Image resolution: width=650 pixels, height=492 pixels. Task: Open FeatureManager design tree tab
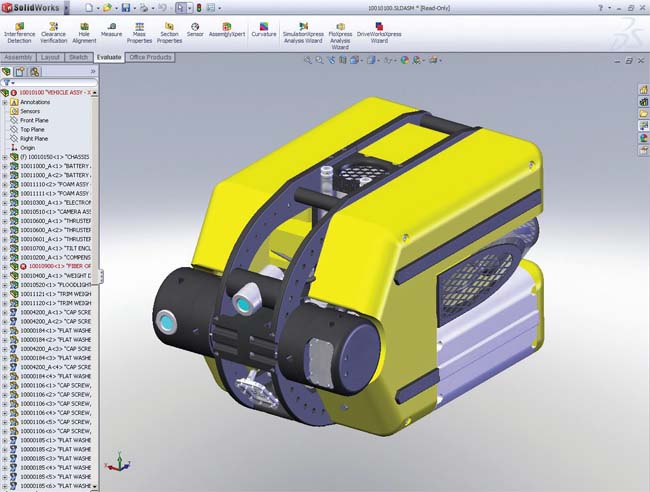click(x=6, y=71)
